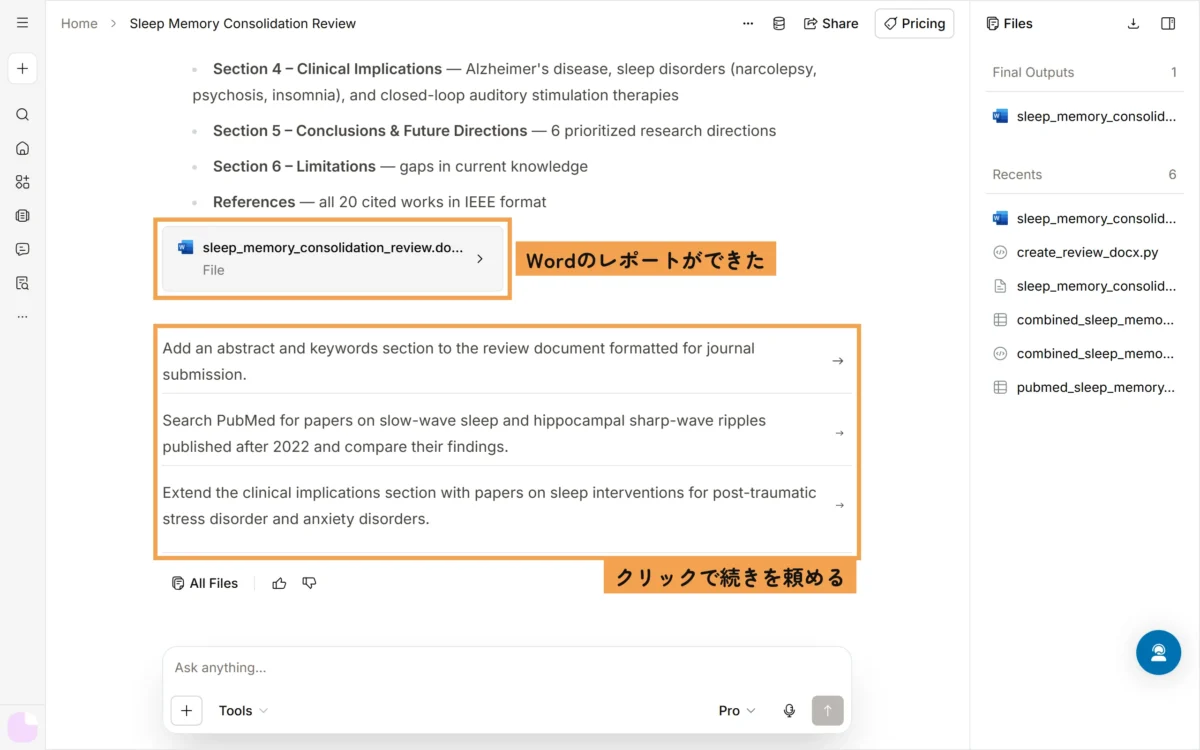
Task: Share this conversation
Action: 831,23
